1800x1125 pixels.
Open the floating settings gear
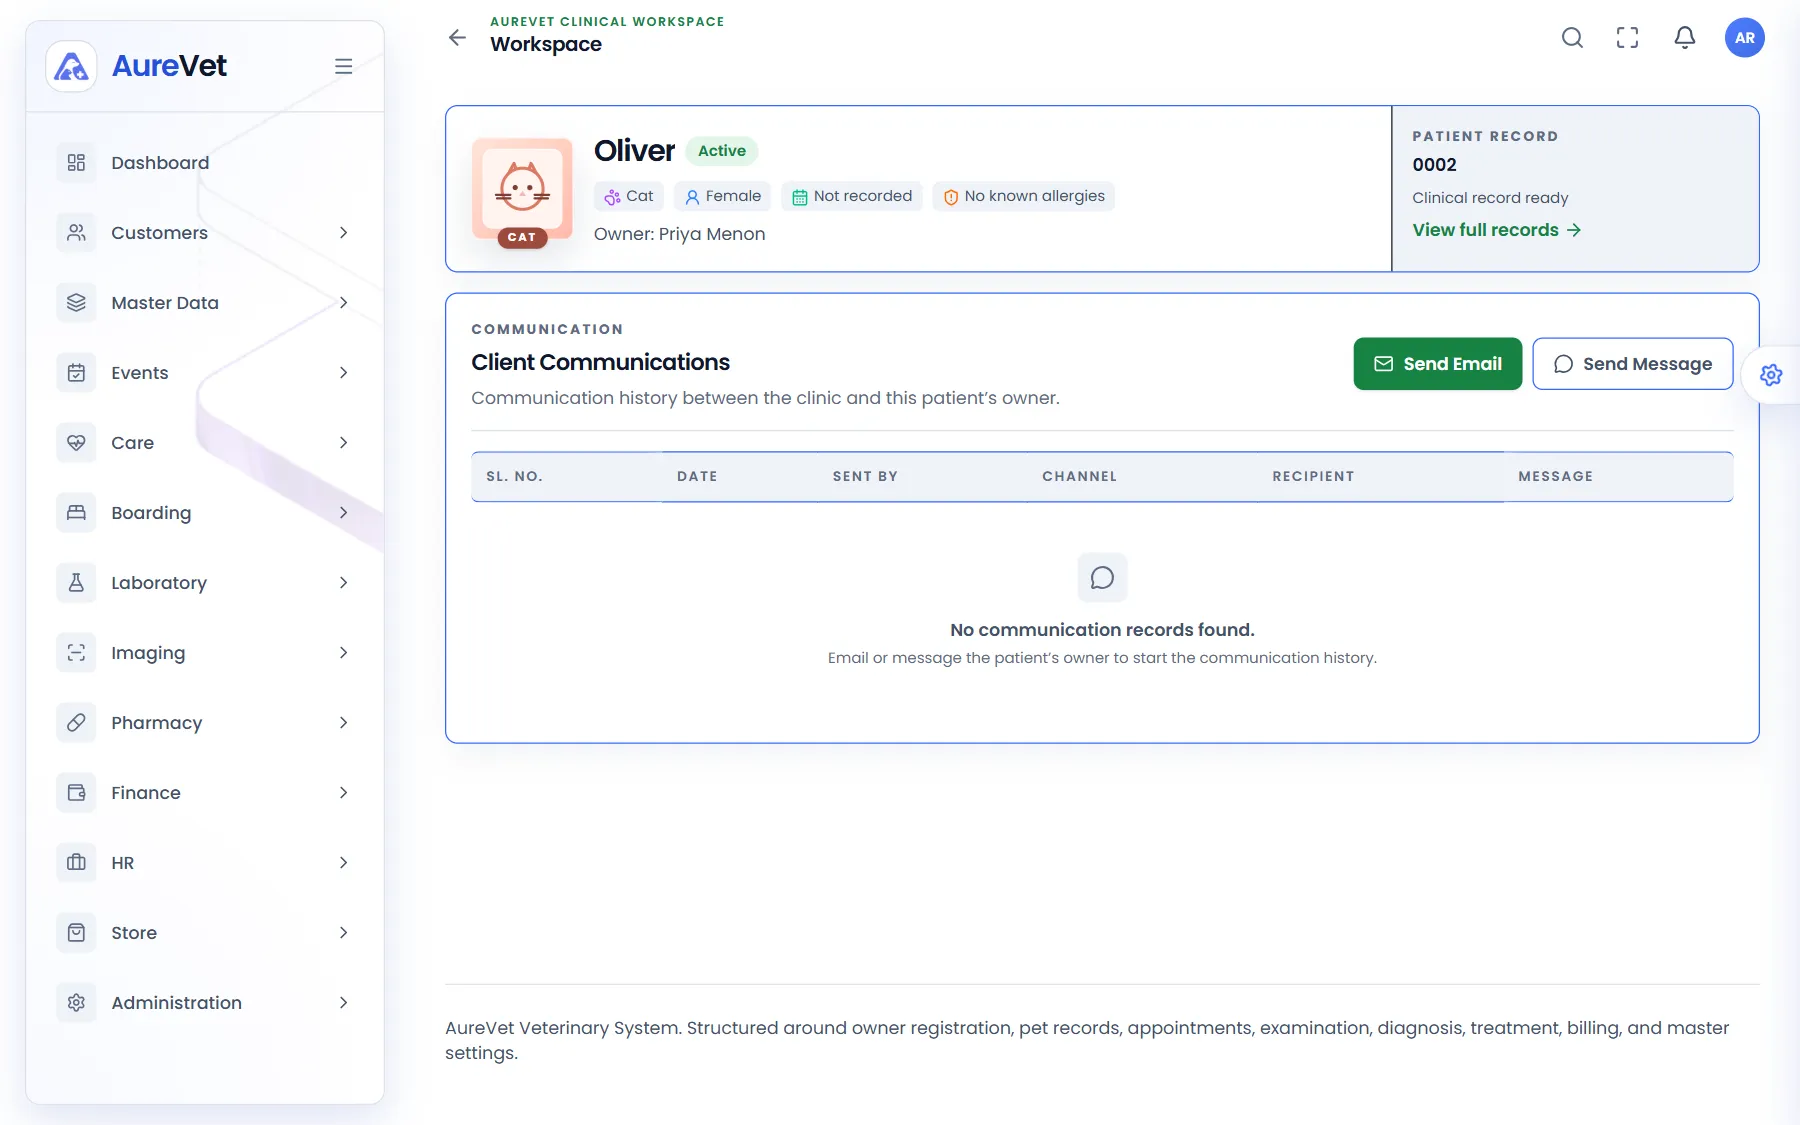point(1771,375)
